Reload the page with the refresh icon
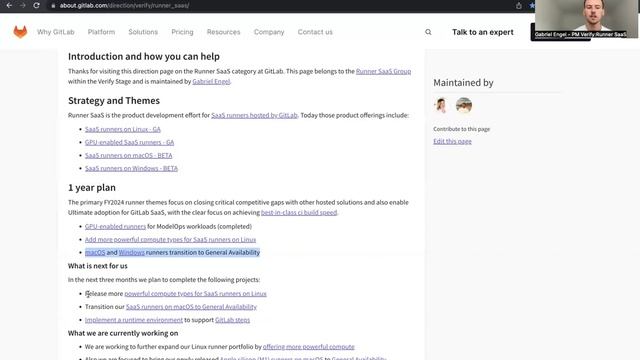 point(36,5)
